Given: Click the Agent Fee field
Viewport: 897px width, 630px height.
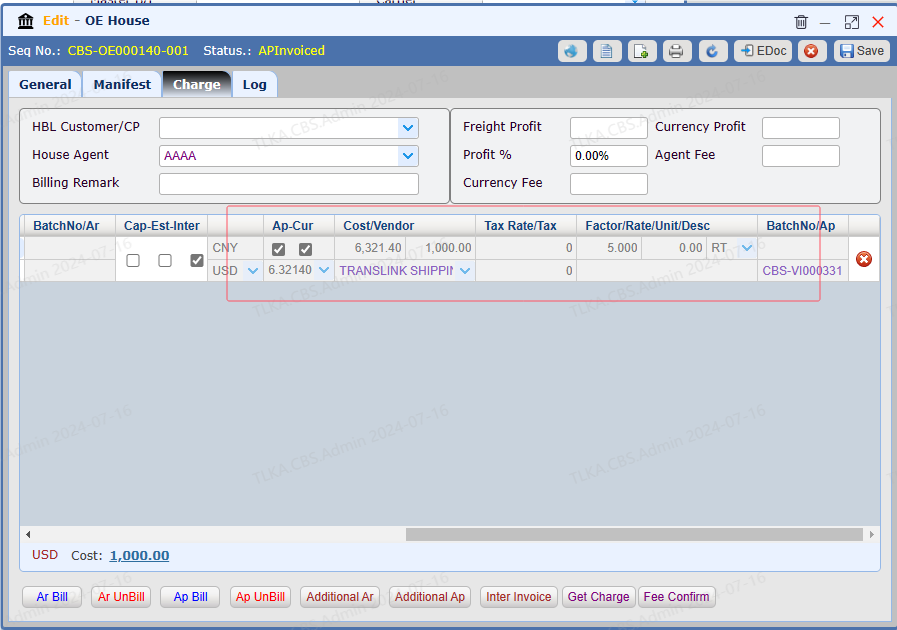Looking at the screenshot, I should point(801,156).
